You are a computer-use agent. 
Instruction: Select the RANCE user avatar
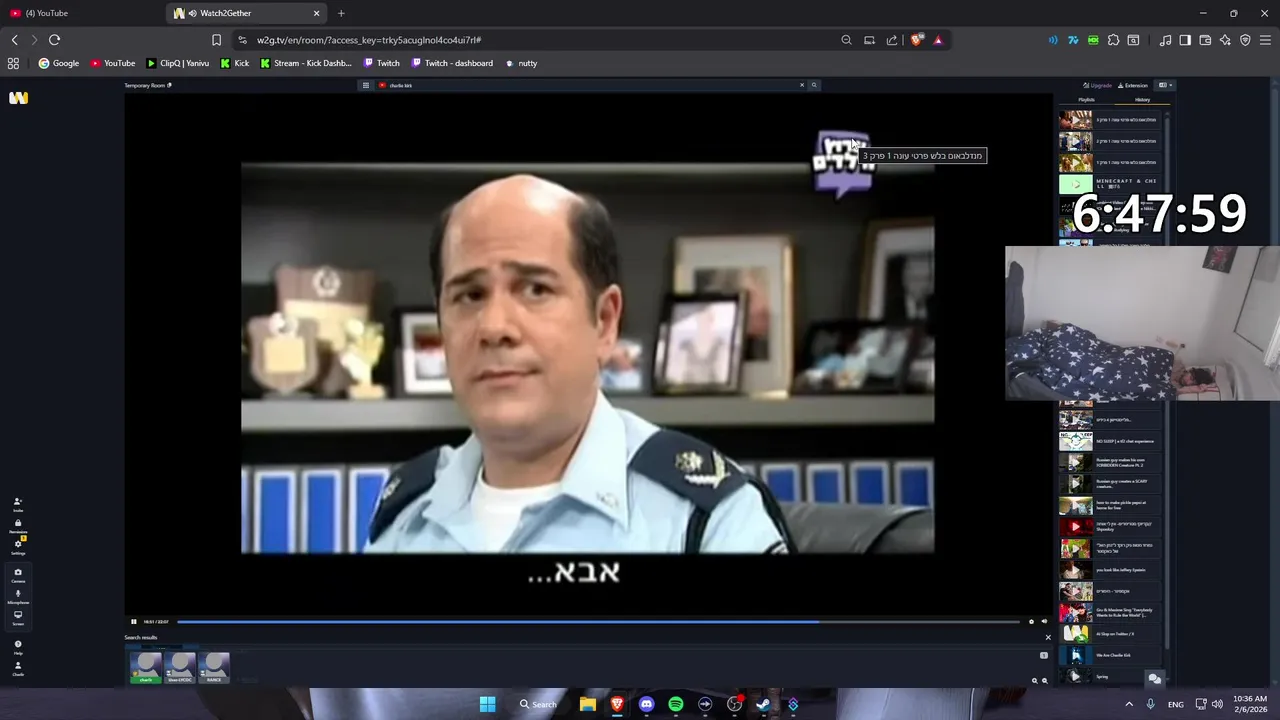click(x=214, y=667)
